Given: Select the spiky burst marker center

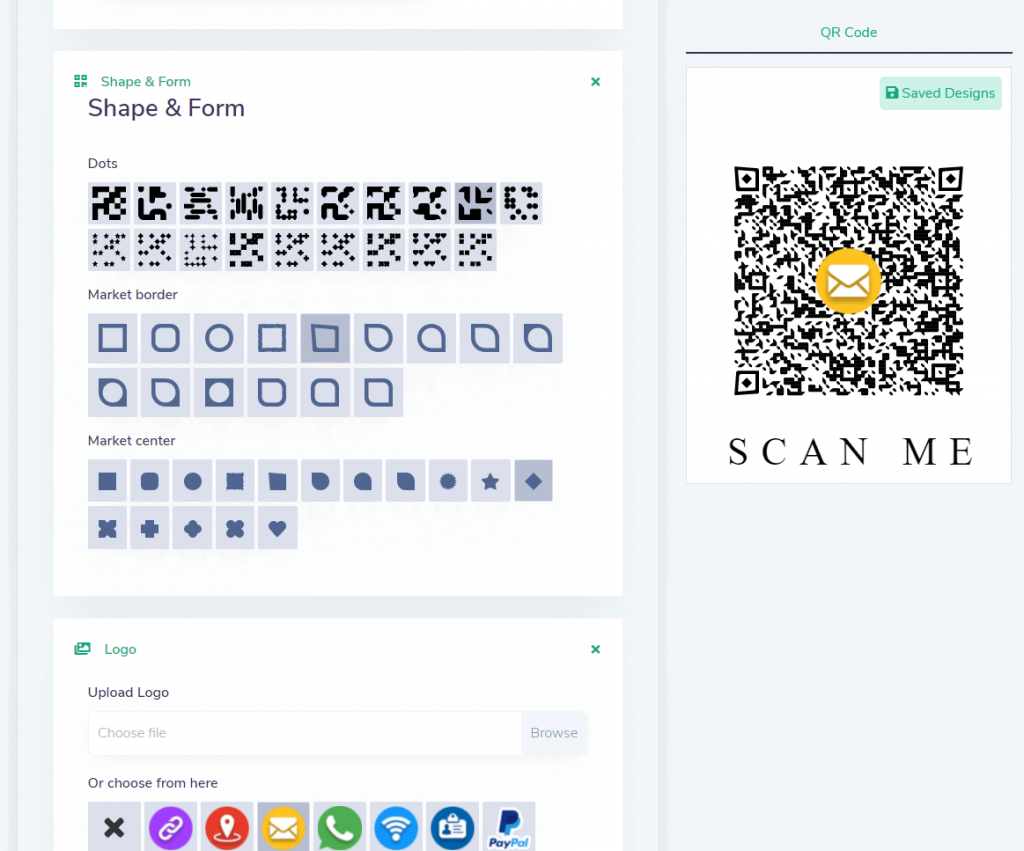Looking at the screenshot, I should point(448,481).
